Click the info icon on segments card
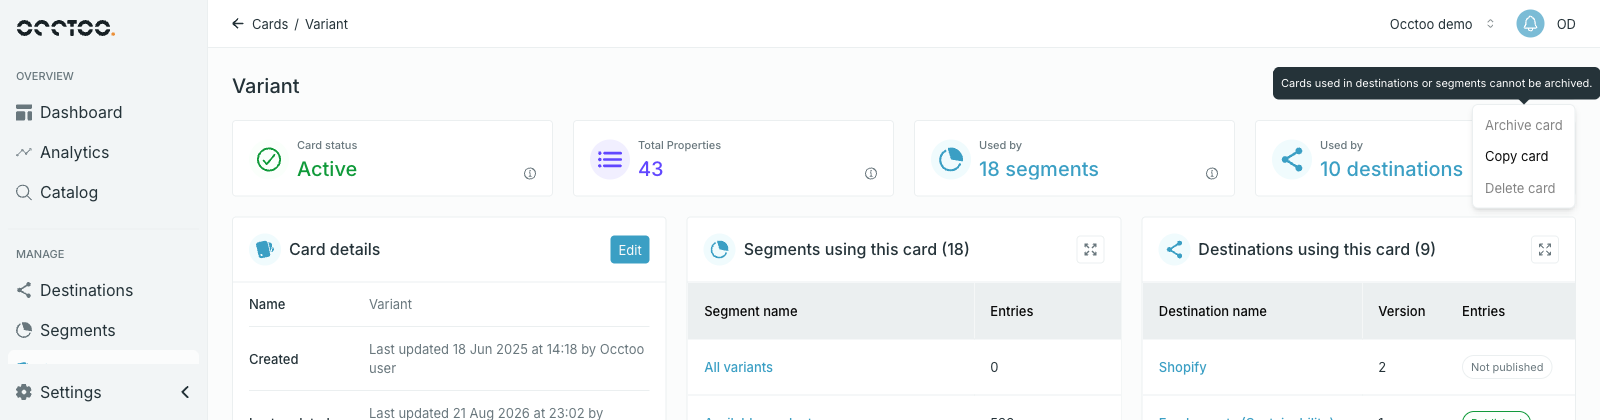1600x420 pixels. (x=1212, y=173)
